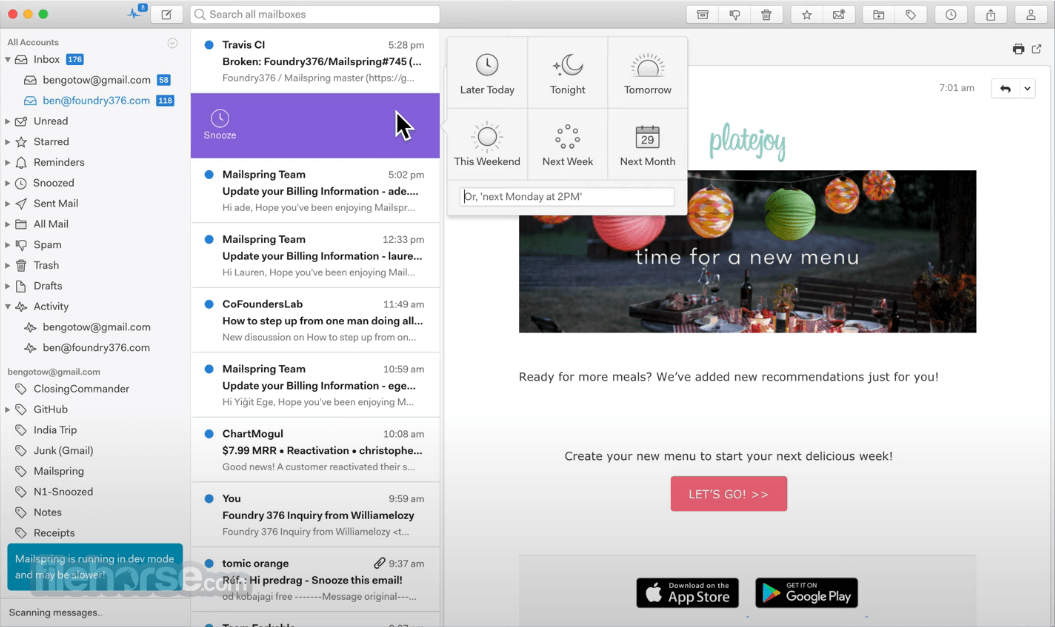This screenshot has height=627, width=1055.
Task: Open reply options dropdown arrow
Action: pos(1027,88)
